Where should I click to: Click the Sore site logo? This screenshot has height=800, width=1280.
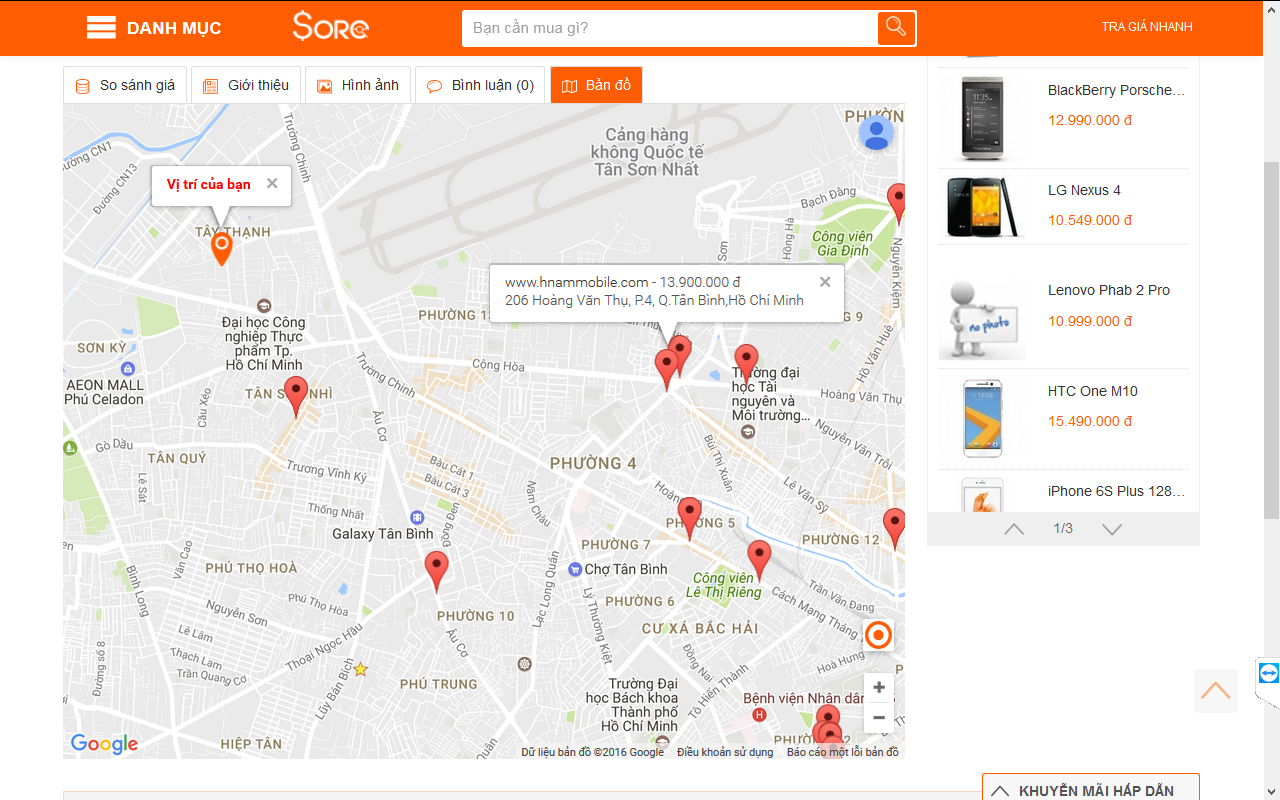point(331,27)
